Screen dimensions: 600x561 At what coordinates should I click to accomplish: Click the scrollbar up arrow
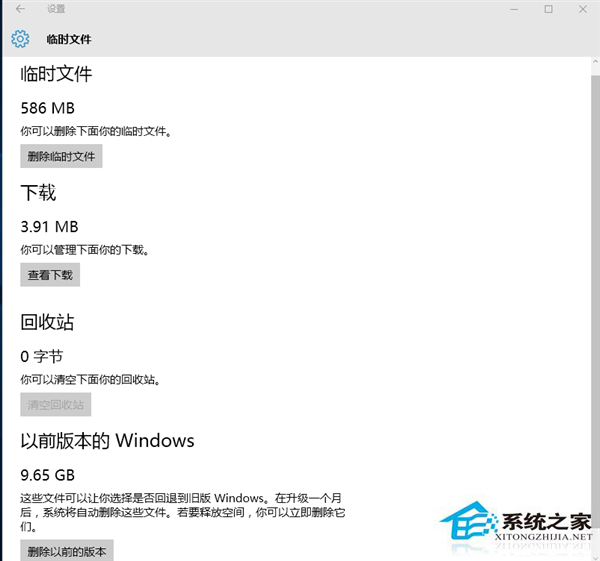tap(595, 61)
